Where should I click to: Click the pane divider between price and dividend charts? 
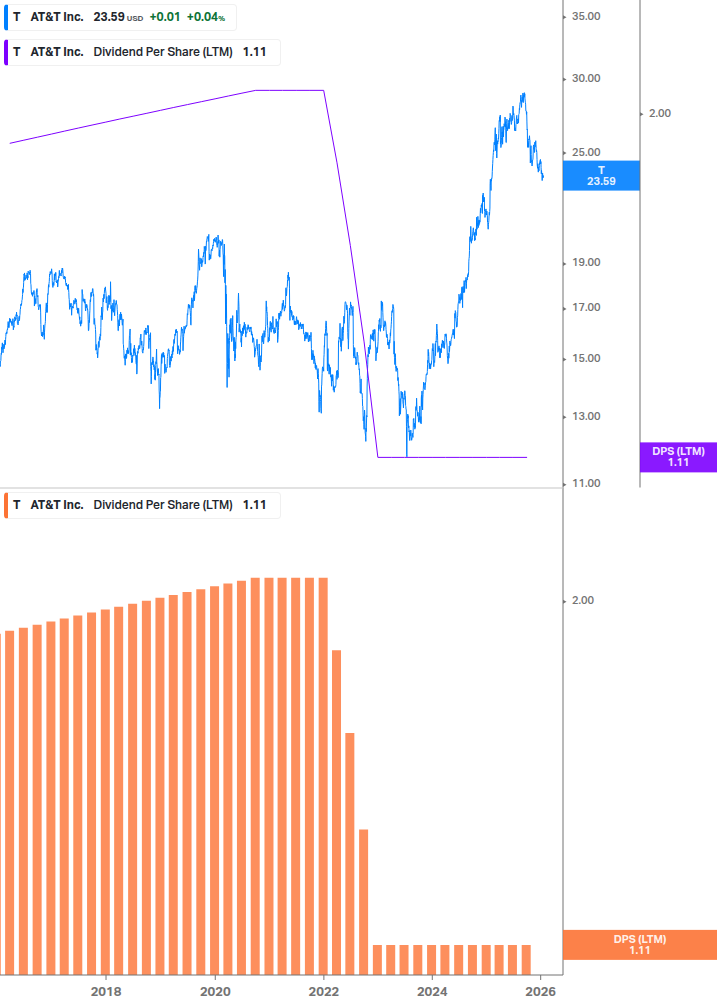[280, 489]
